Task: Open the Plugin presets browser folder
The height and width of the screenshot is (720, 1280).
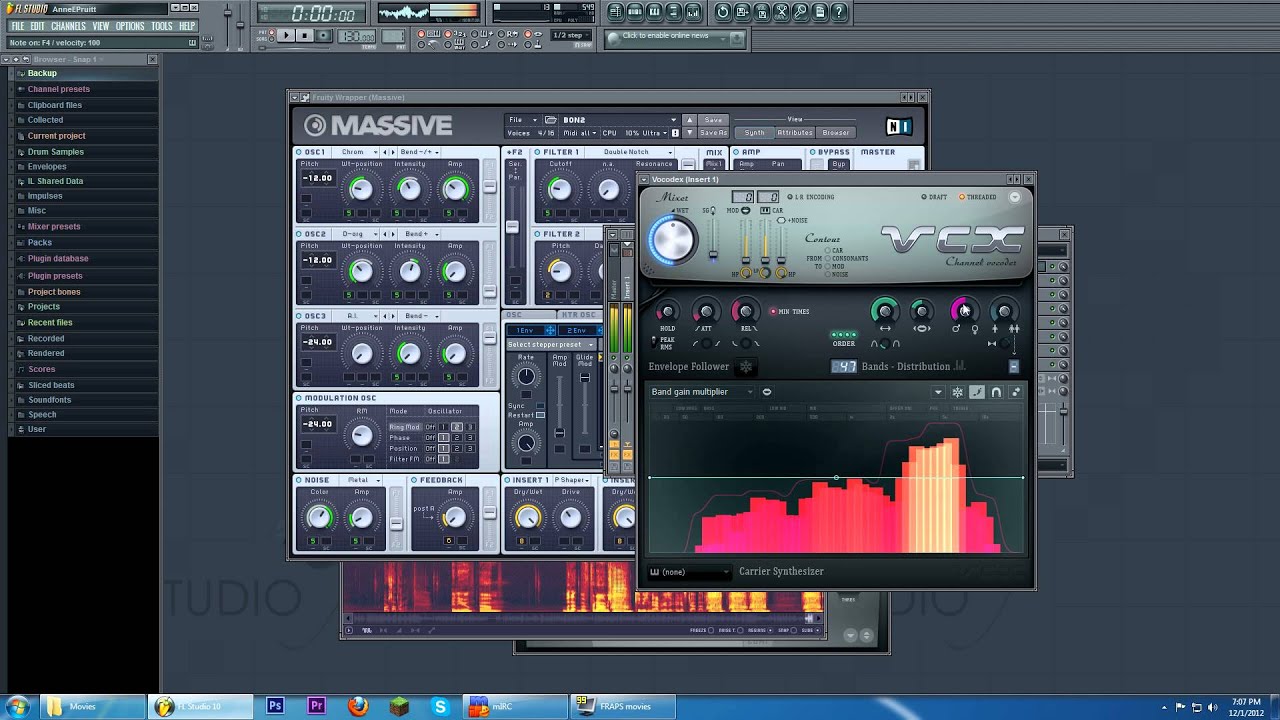Action: [x=55, y=276]
